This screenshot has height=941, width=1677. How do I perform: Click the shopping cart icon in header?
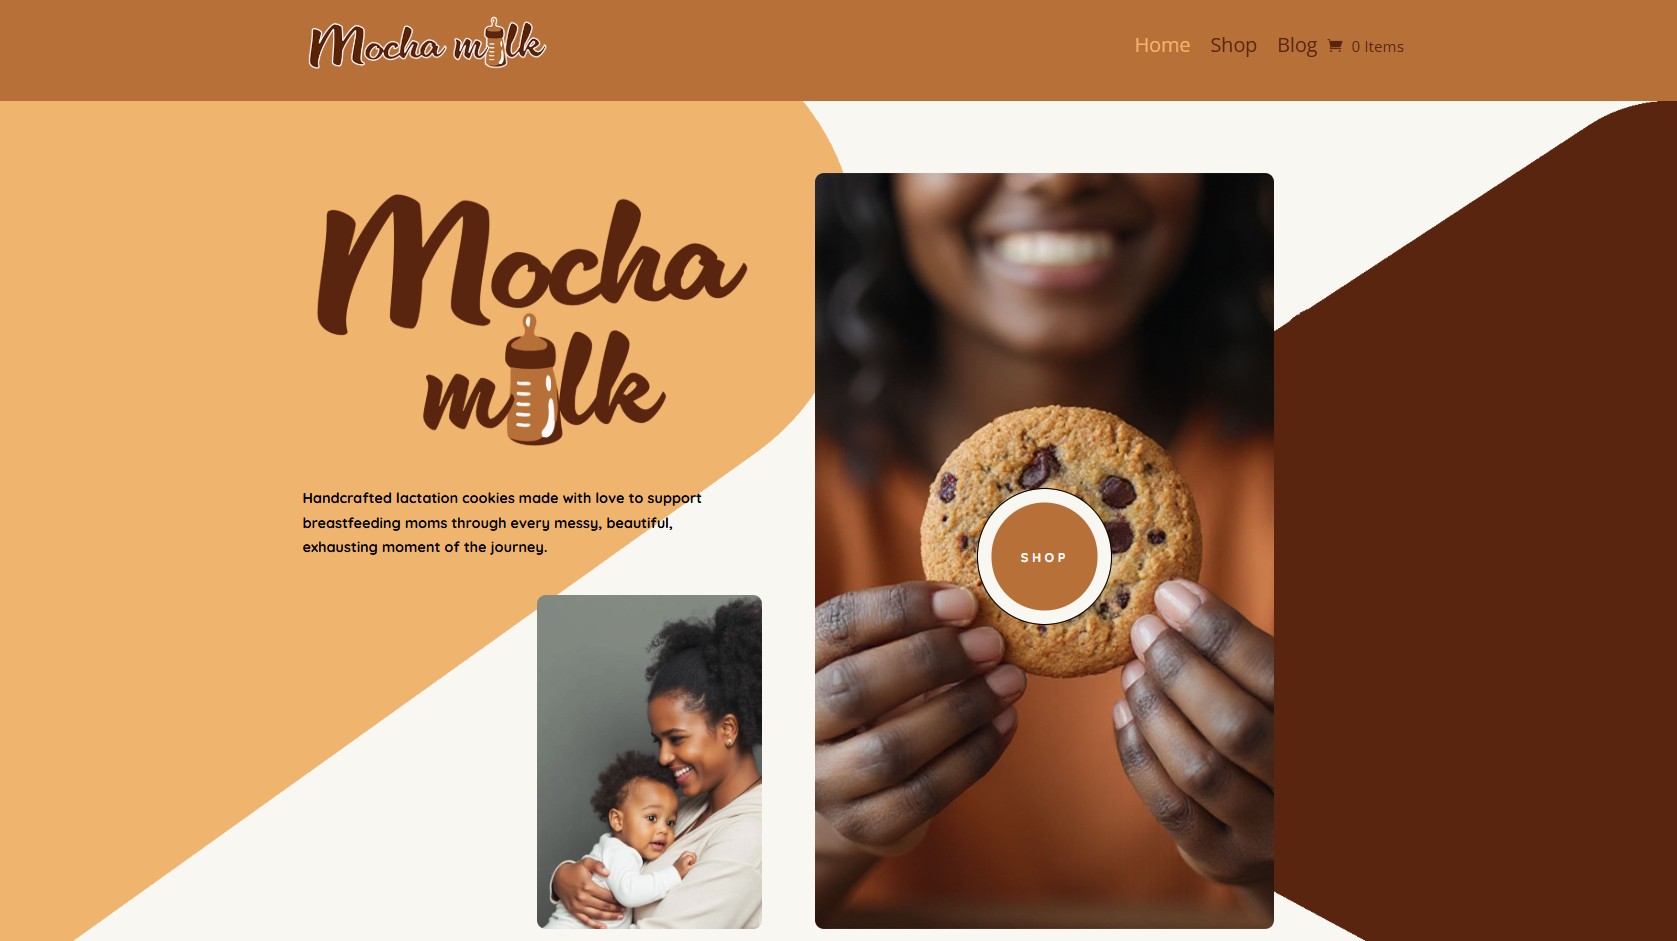click(x=1334, y=46)
